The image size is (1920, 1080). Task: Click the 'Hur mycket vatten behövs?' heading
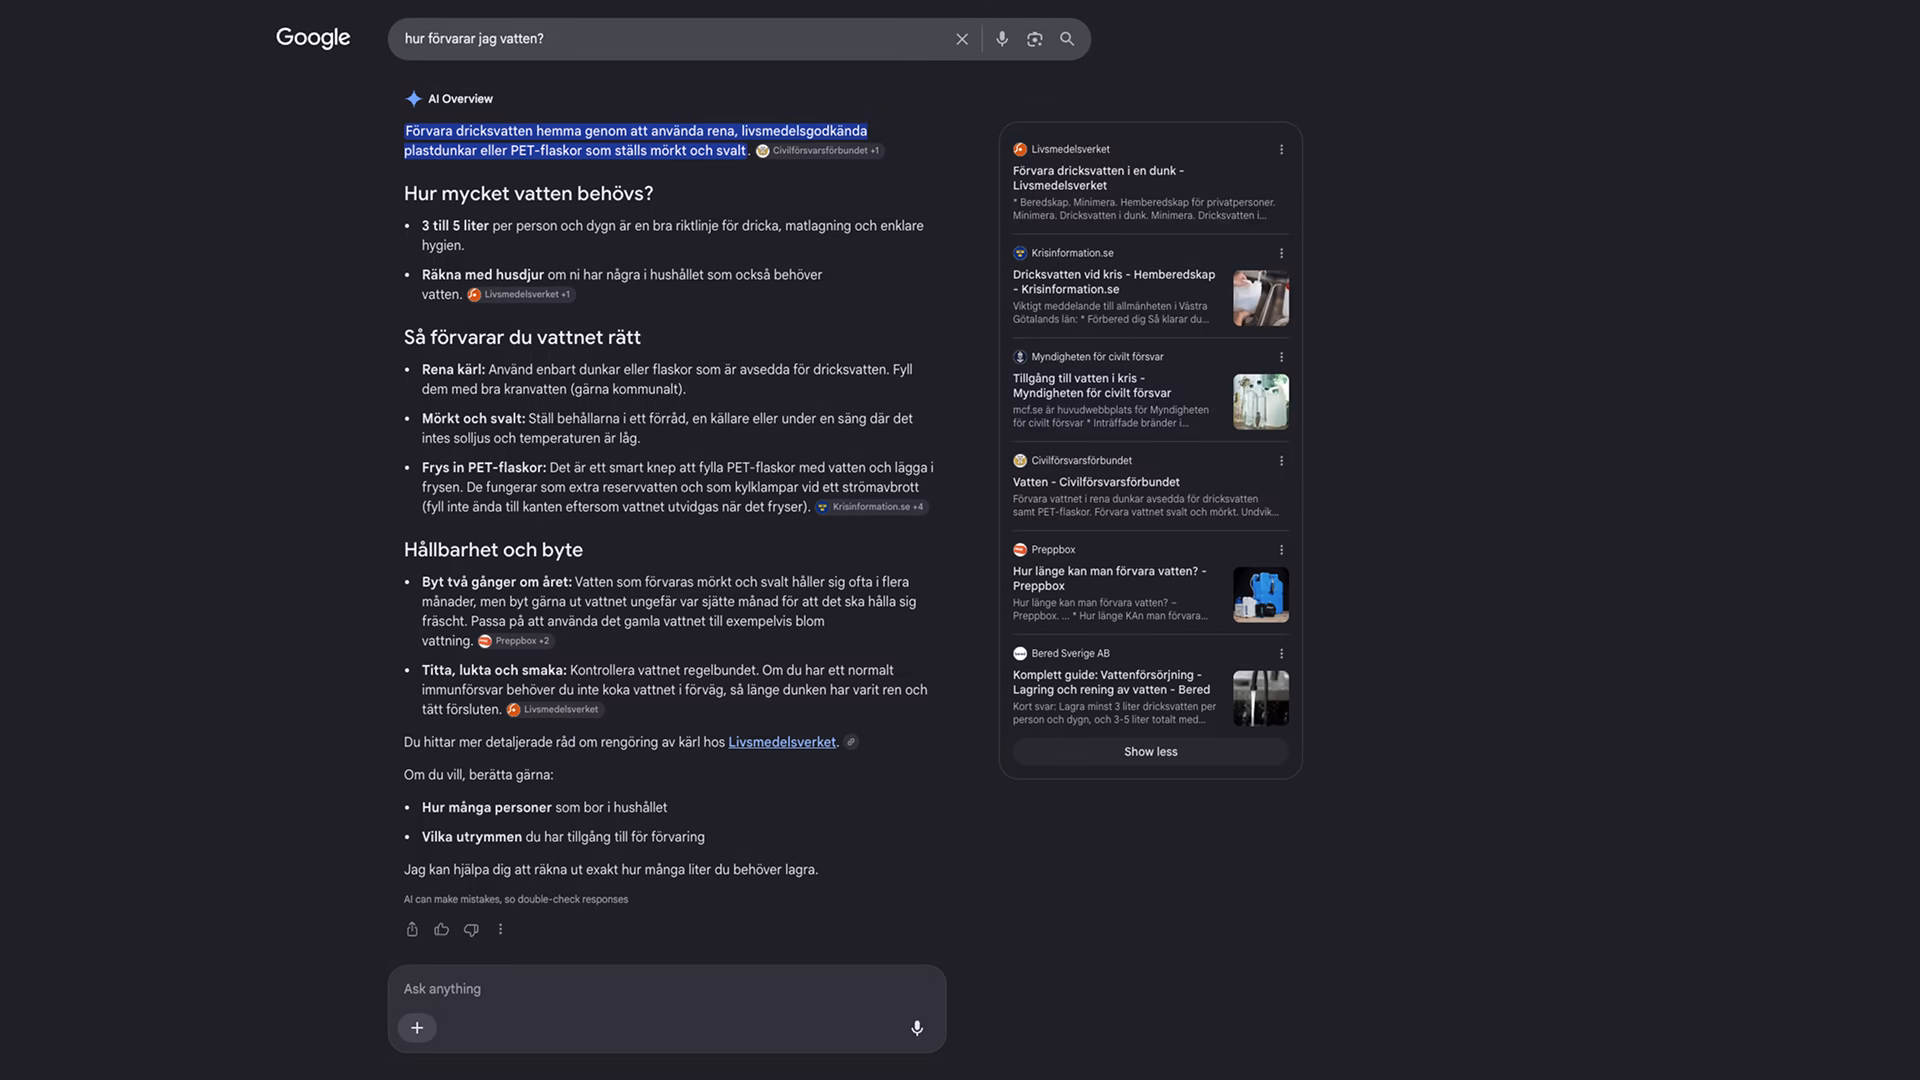pos(528,194)
